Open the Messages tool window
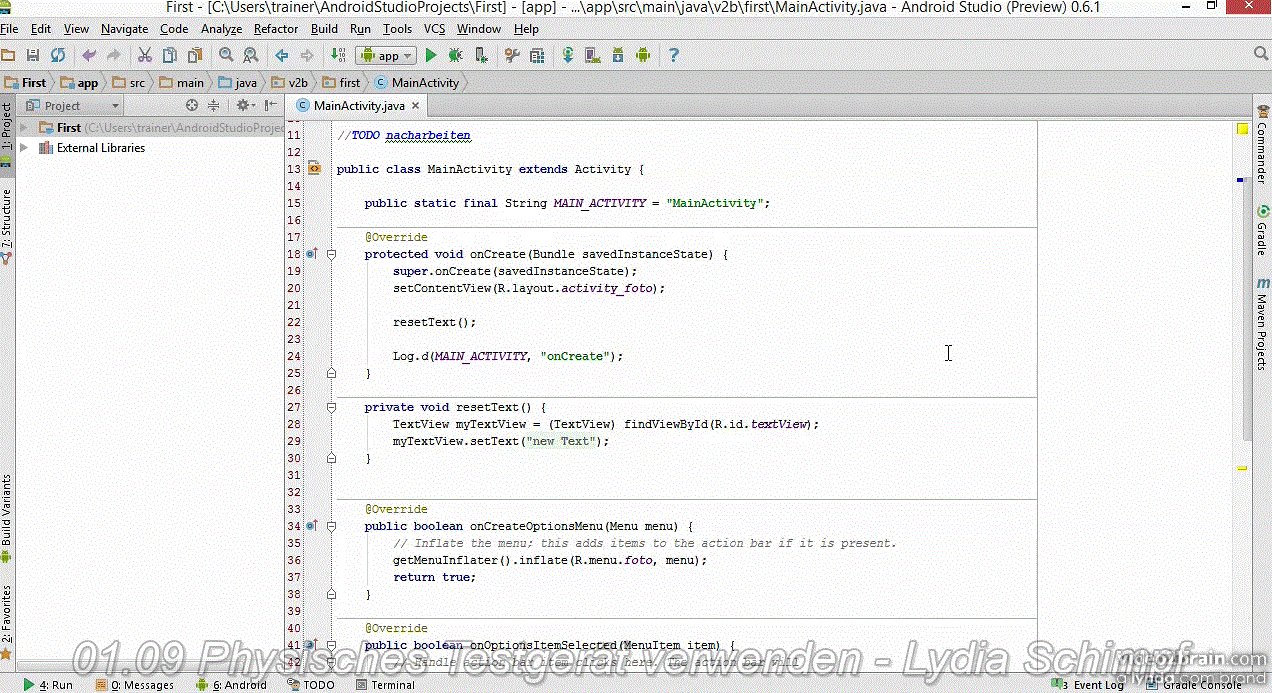This screenshot has height=693, width=1272. [135, 685]
